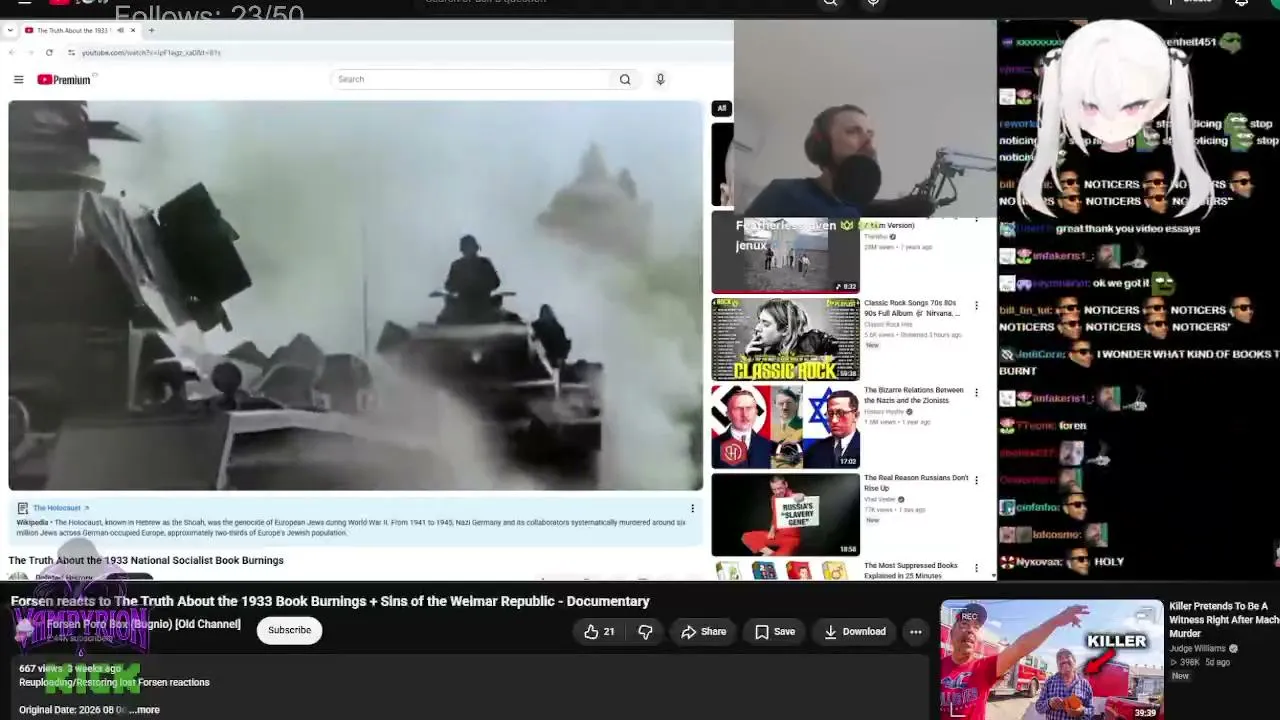
Task: Open the Judge Williams channel link
Action: click(1199, 648)
